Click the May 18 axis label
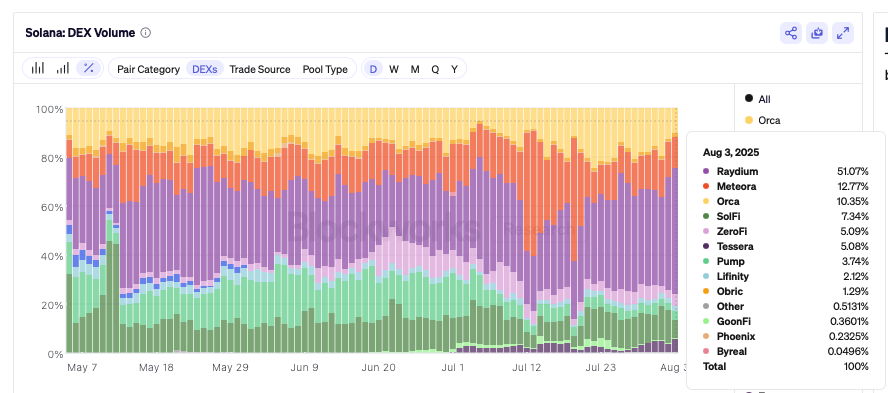888x393 pixels. click(x=156, y=368)
